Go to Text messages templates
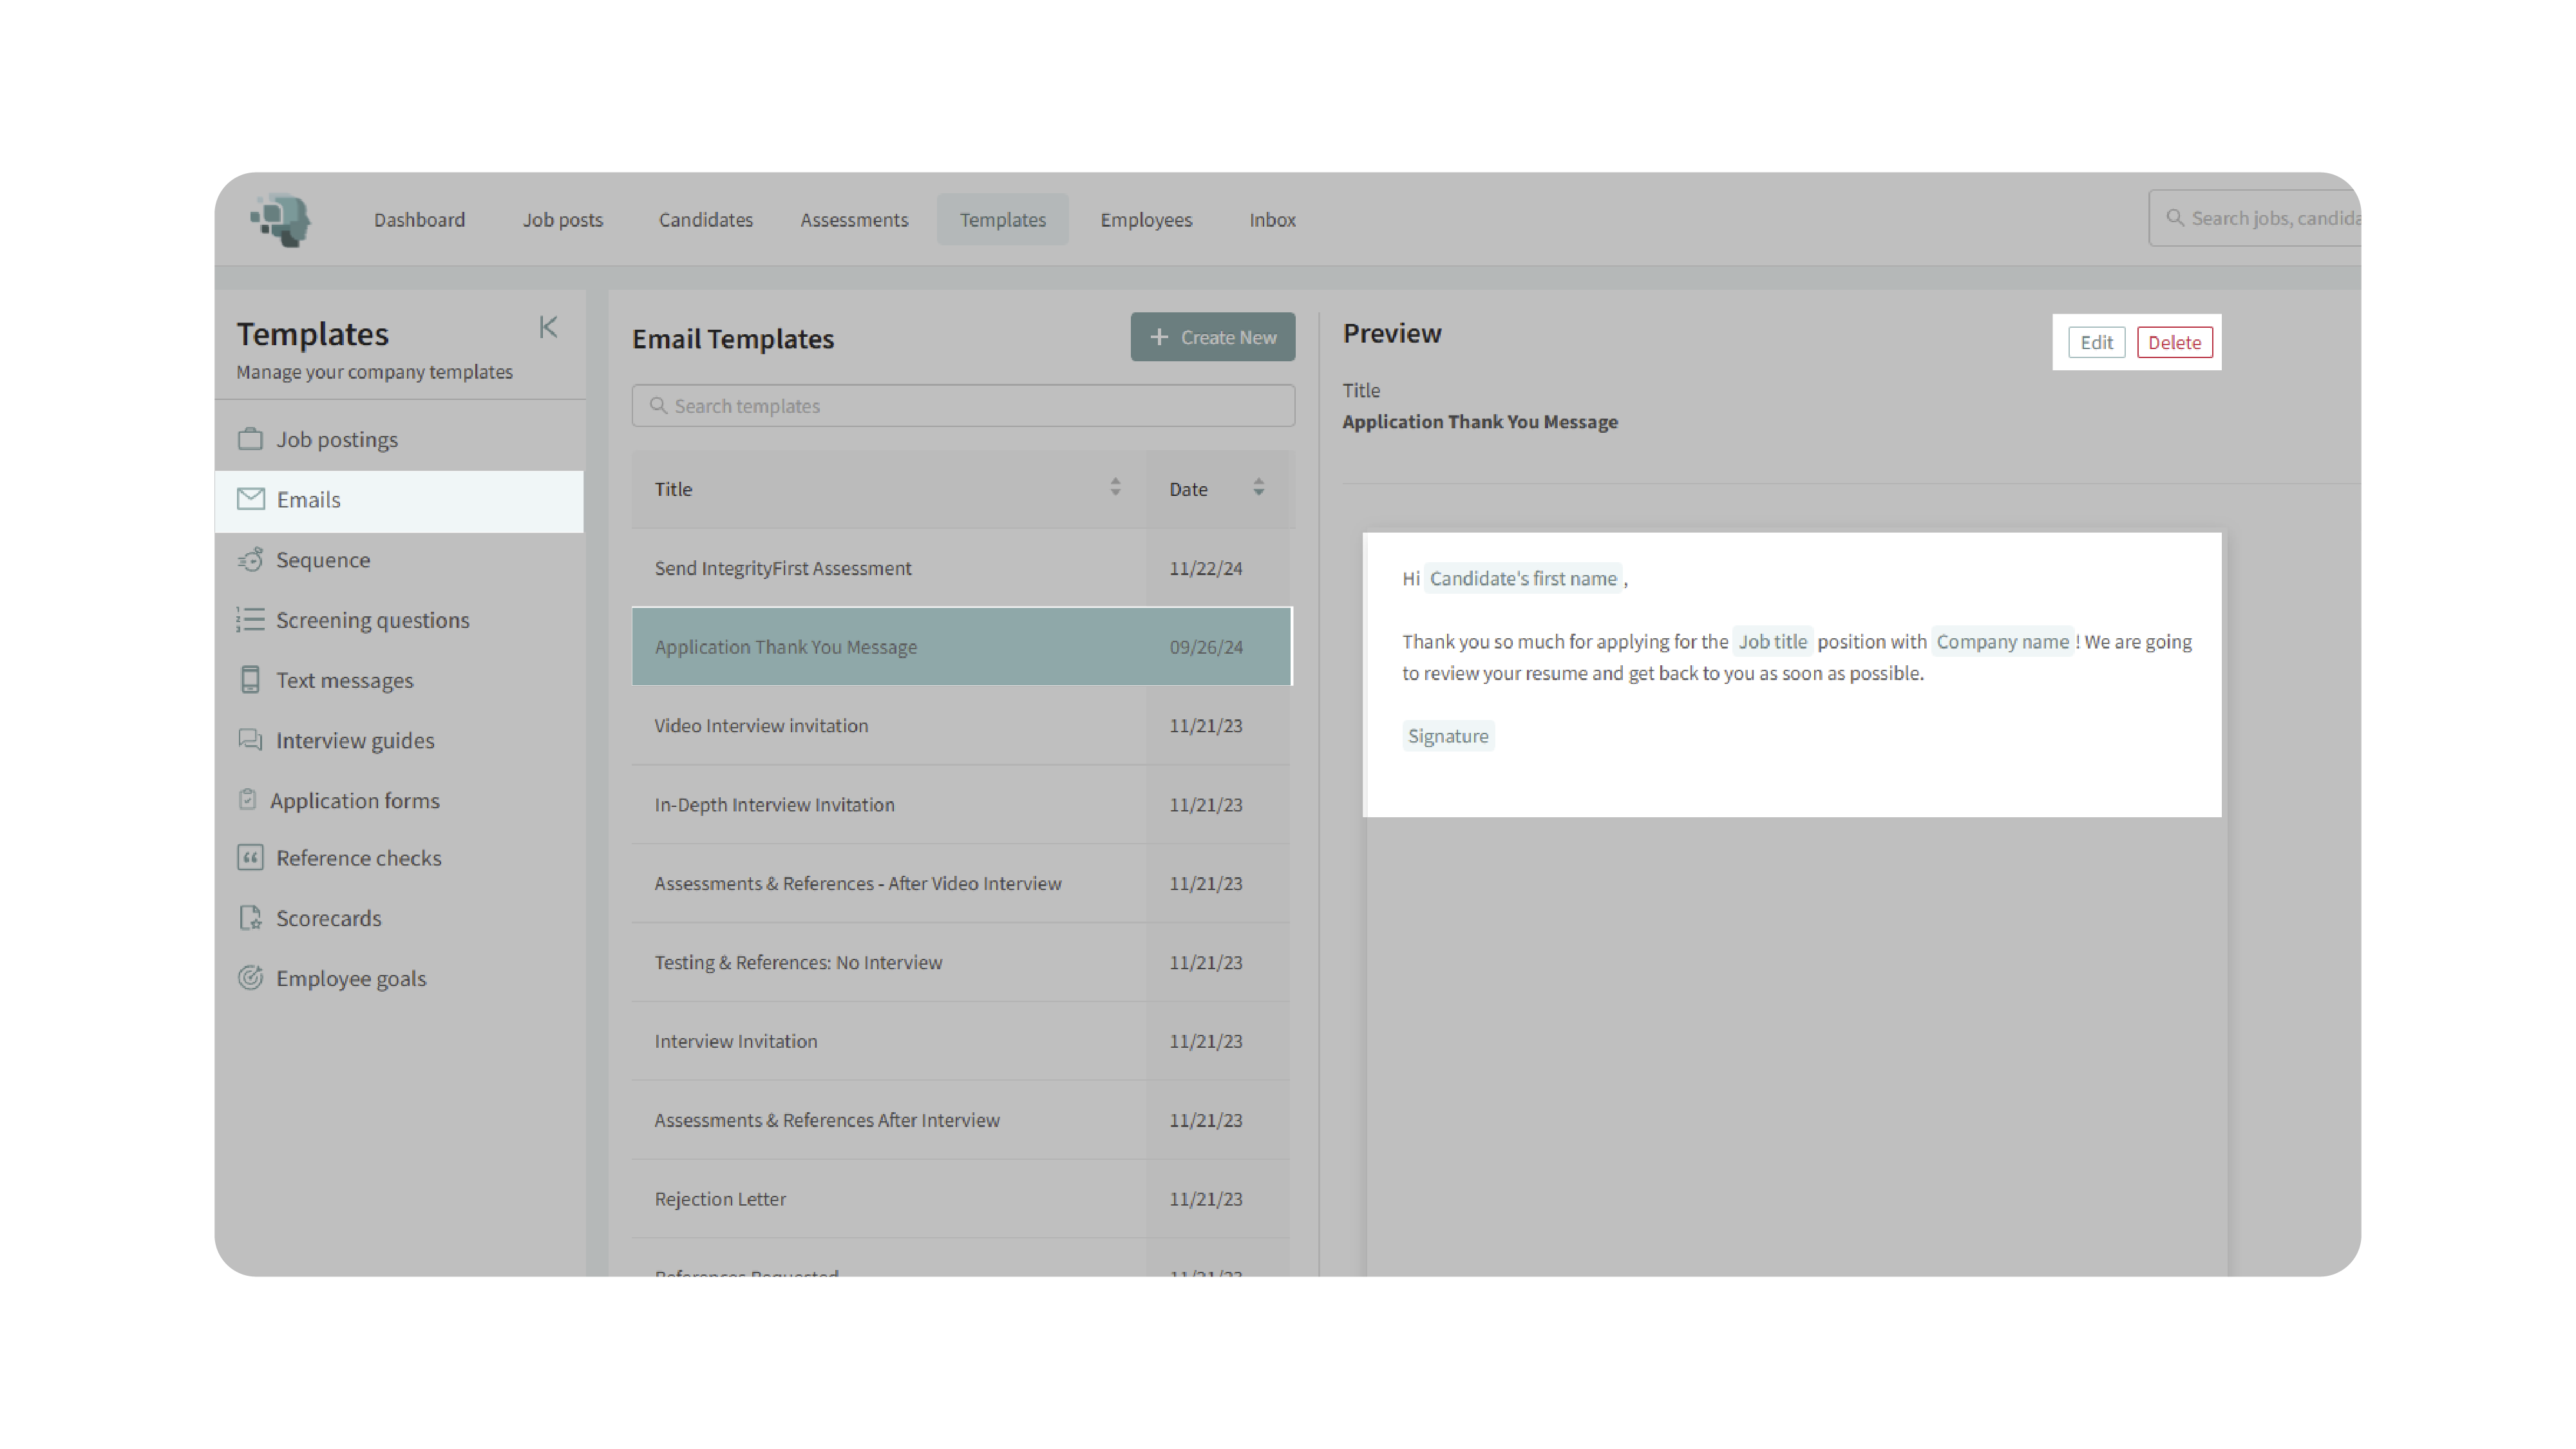 (x=344, y=680)
